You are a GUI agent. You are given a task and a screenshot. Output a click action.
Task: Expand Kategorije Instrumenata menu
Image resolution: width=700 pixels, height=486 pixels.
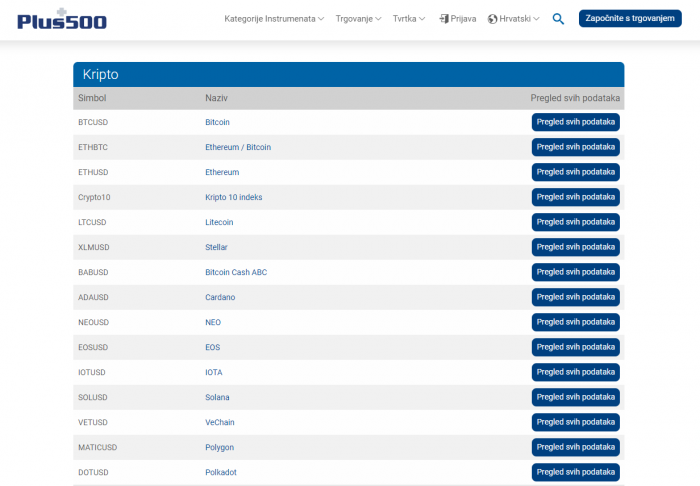click(274, 19)
